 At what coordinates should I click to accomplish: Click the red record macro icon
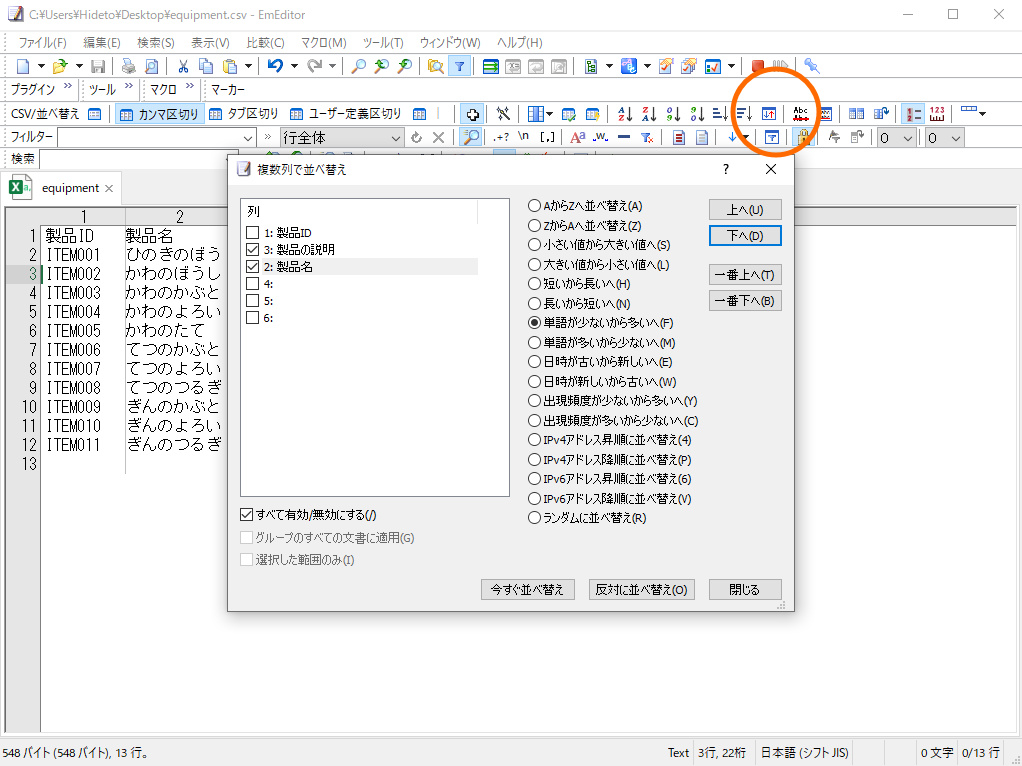tap(757, 66)
